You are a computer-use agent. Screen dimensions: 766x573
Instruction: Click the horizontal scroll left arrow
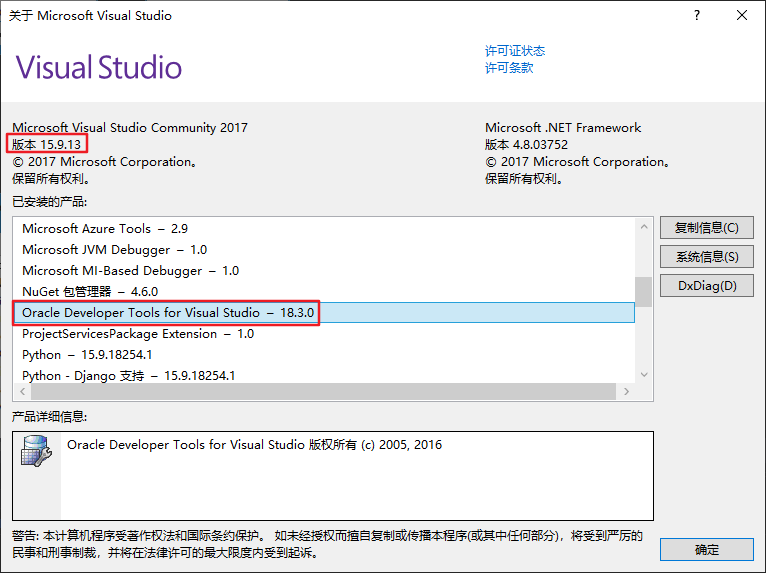(x=22, y=391)
